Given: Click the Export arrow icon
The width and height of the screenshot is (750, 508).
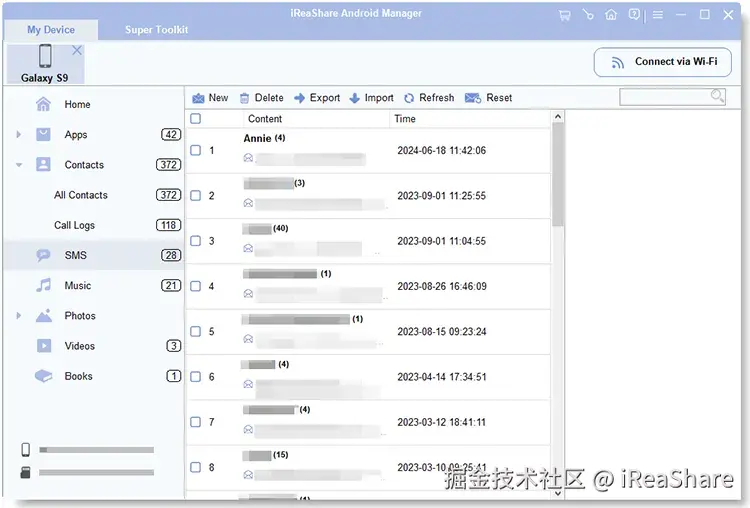Looking at the screenshot, I should 299,98.
